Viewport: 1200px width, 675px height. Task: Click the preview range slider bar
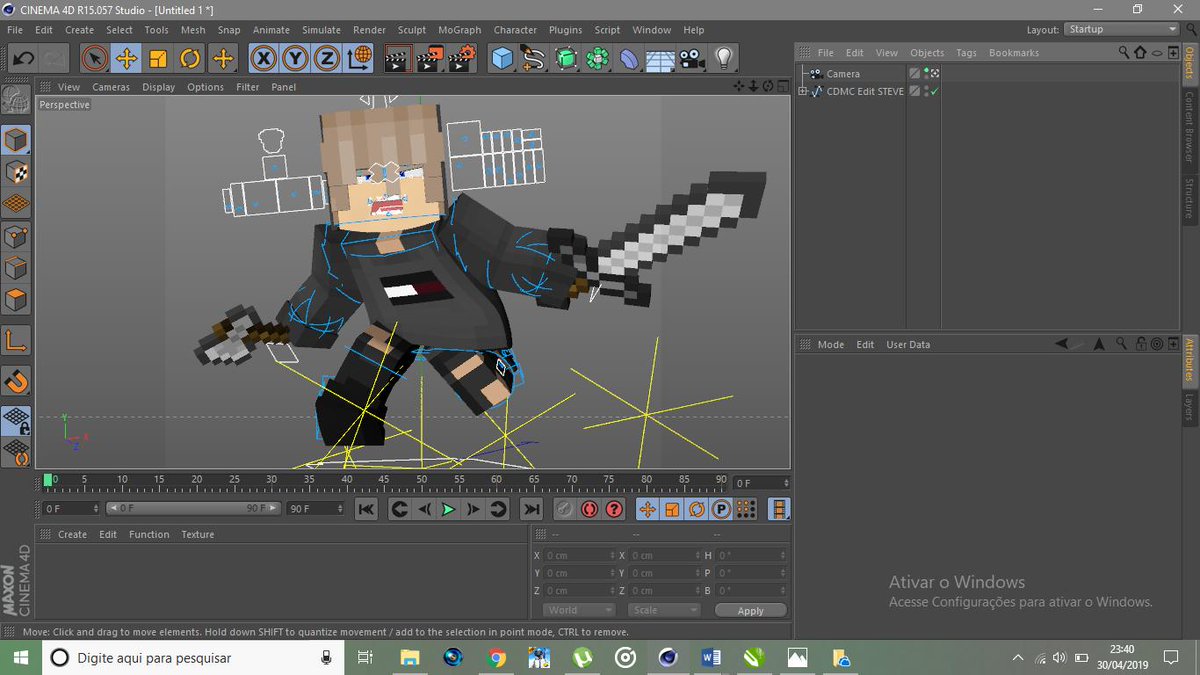(194, 508)
